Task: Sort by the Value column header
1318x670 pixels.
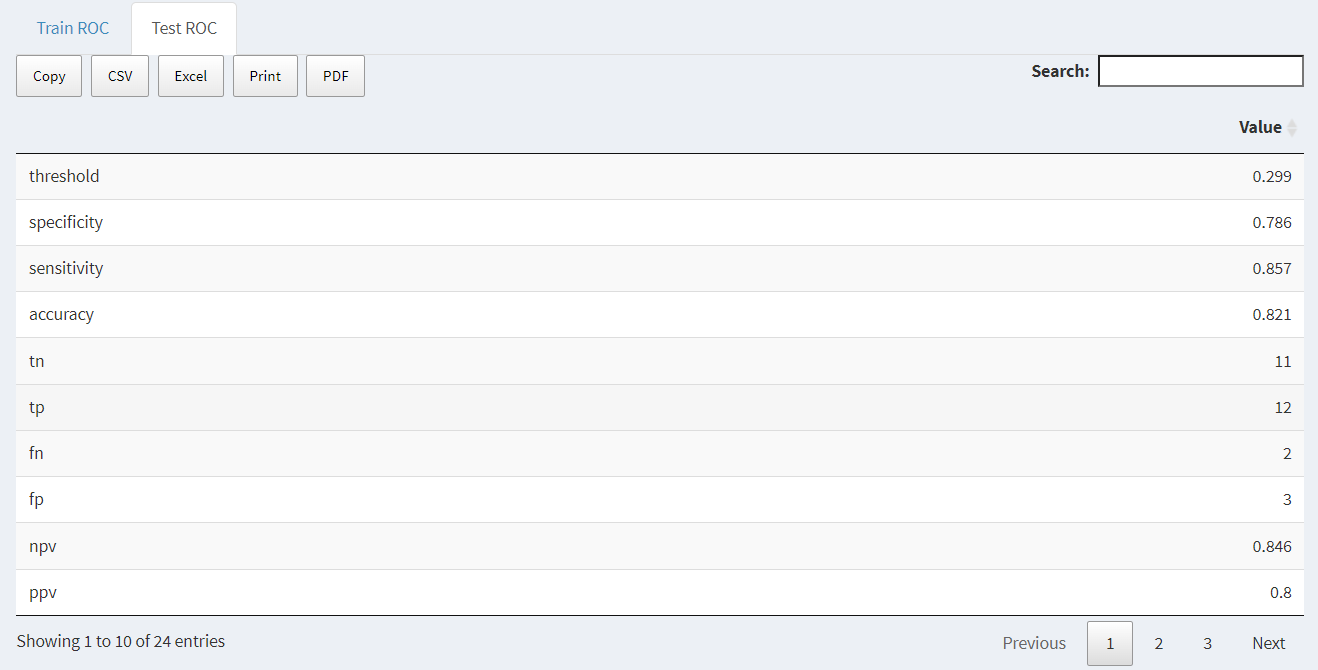Action: 1259,127
